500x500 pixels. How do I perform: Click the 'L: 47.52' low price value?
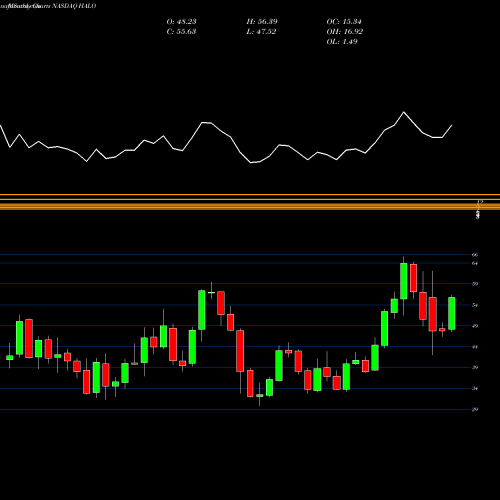261,32
